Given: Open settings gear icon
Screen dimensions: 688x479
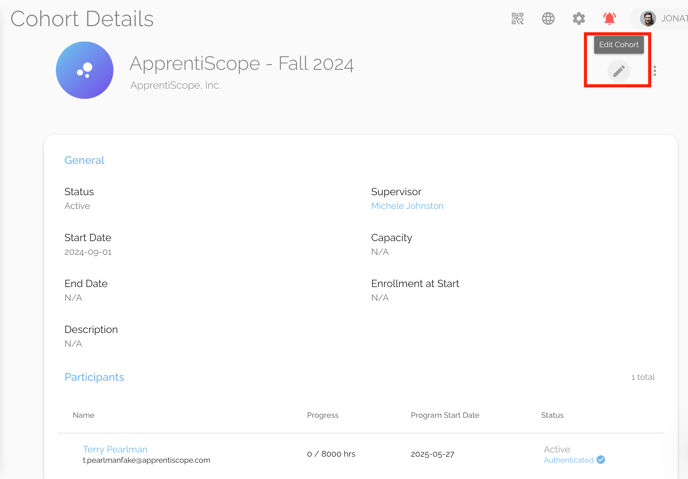Looking at the screenshot, I should (579, 18).
